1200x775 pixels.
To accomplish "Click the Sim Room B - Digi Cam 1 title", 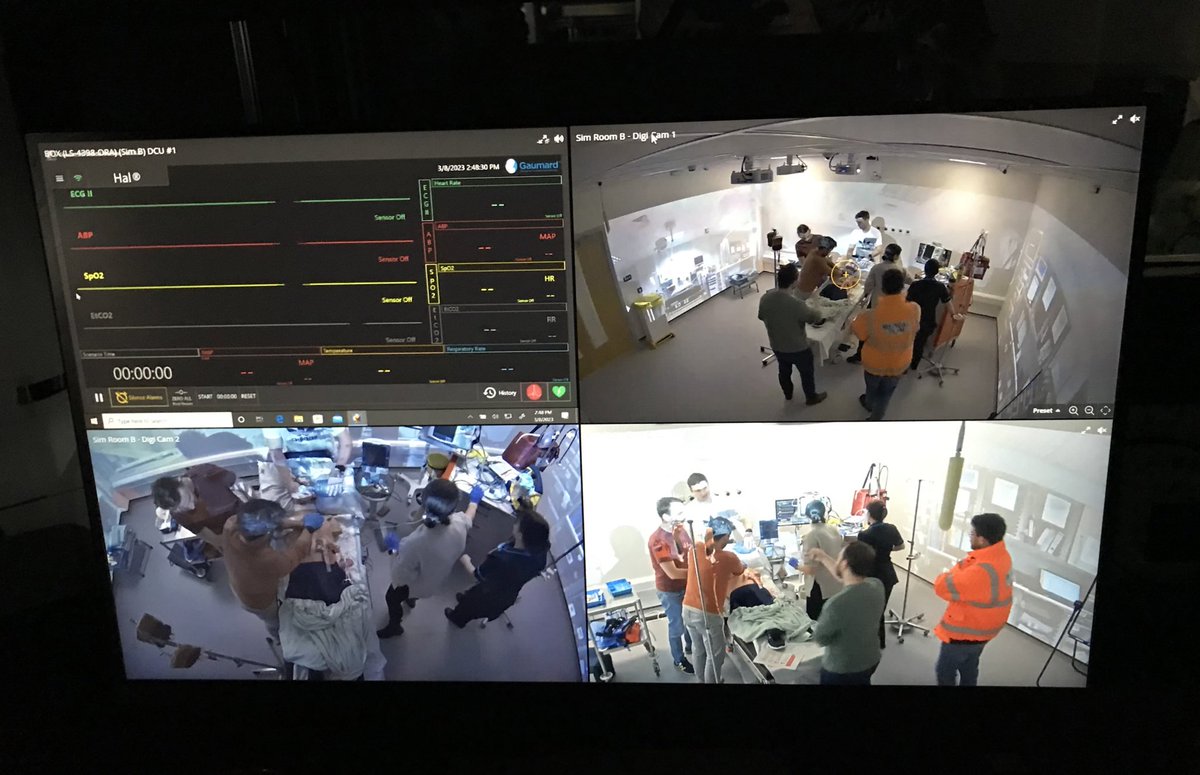I will [x=627, y=135].
